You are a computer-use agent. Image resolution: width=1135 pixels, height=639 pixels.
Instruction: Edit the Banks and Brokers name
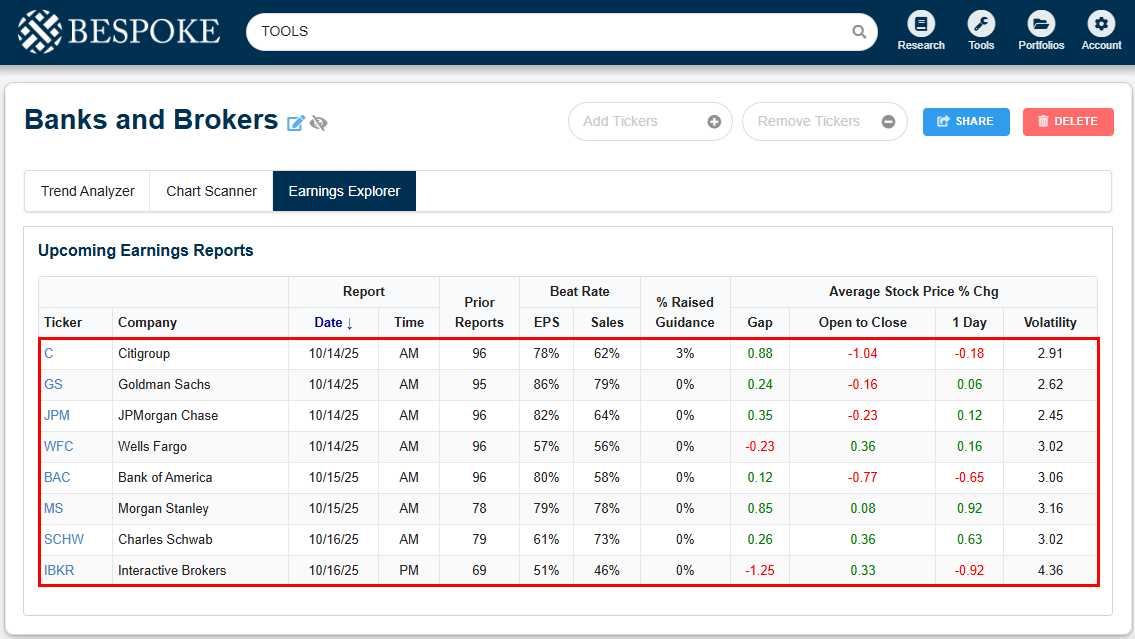[296, 123]
